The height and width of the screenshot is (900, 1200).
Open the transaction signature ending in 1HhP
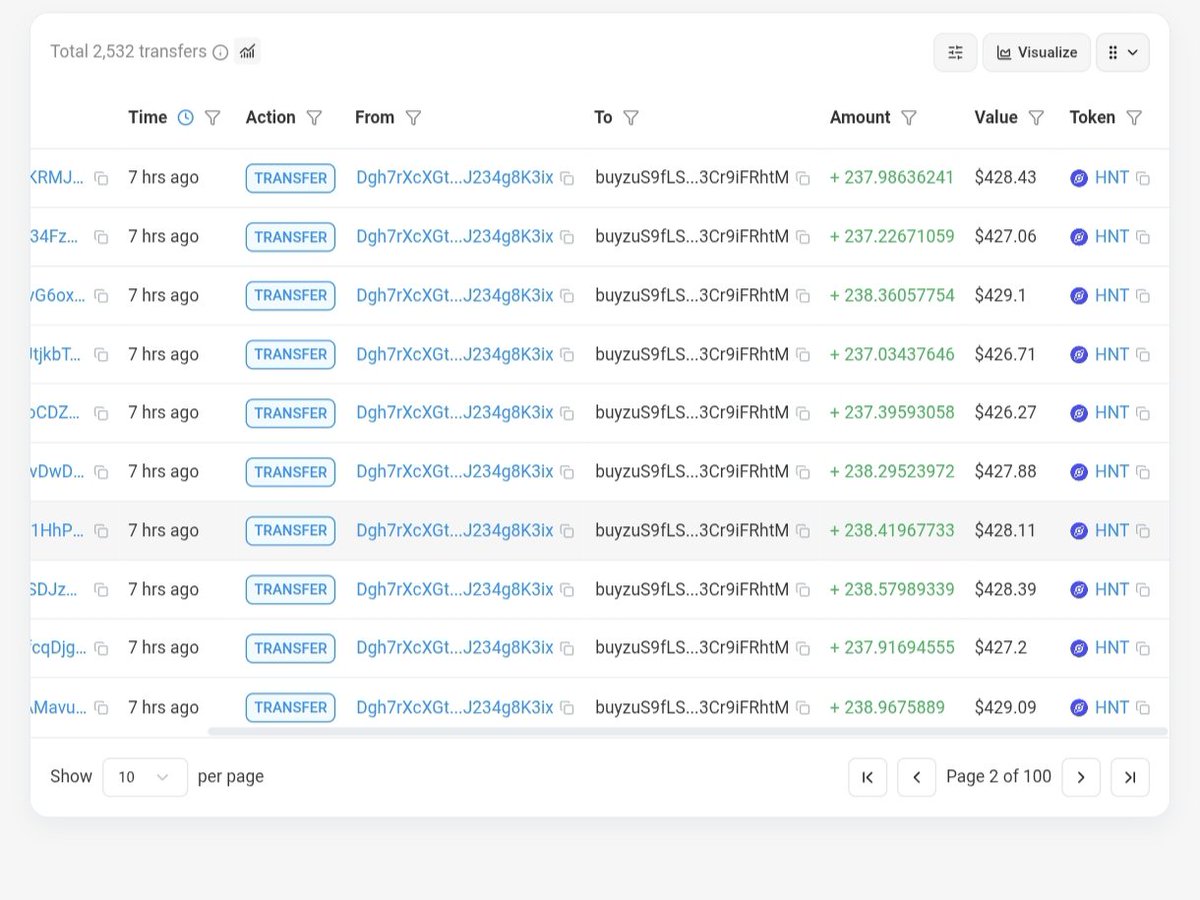(x=58, y=530)
